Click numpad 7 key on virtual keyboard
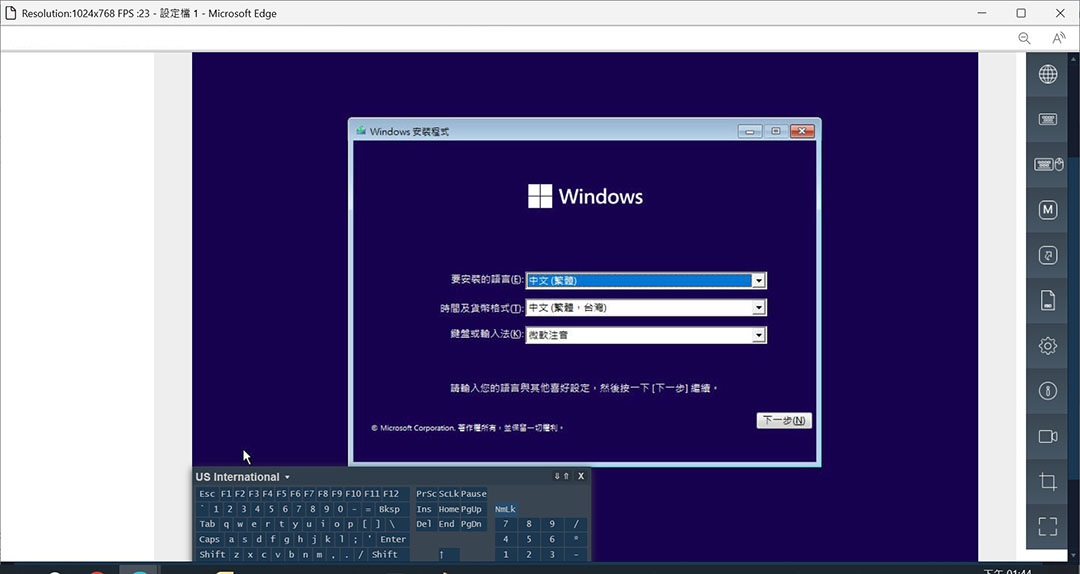This screenshot has height=574, width=1080. [506, 524]
